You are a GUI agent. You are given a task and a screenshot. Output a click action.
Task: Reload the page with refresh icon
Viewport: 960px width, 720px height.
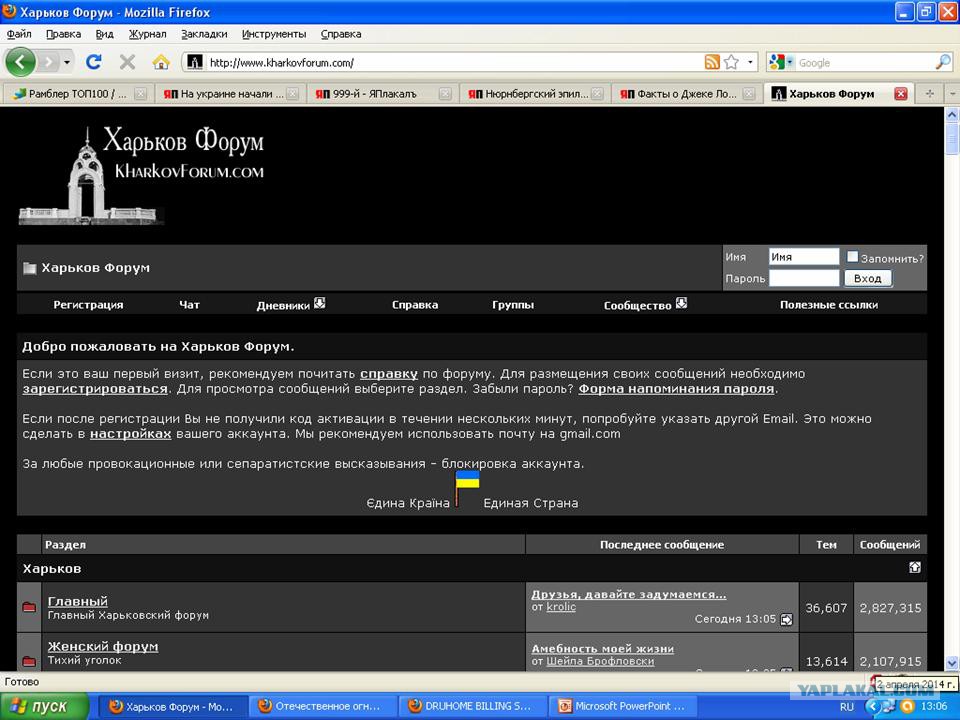click(x=94, y=62)
